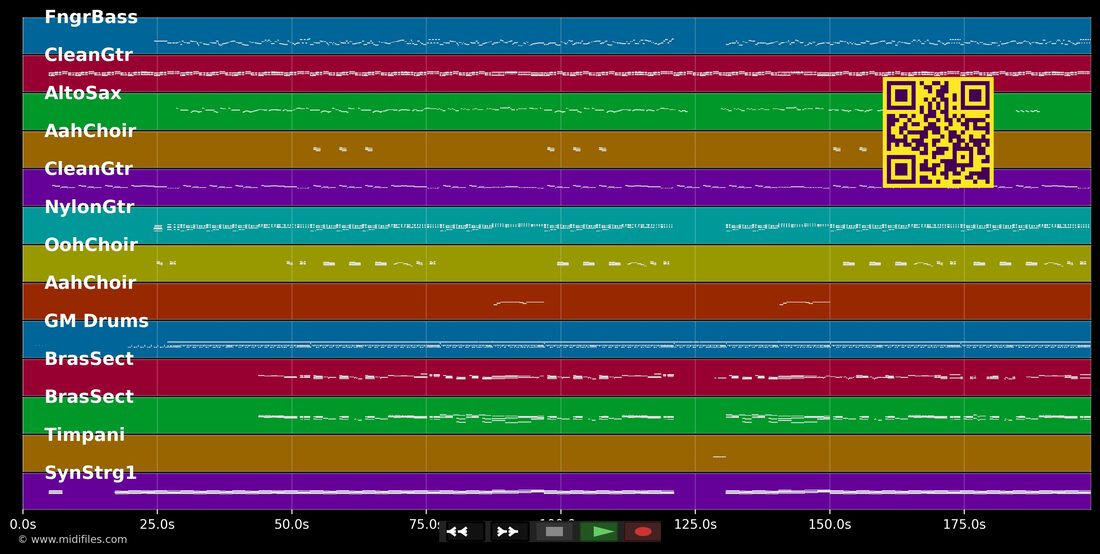
Task: Select the NylonGtr track label
Action: point(90,207)
